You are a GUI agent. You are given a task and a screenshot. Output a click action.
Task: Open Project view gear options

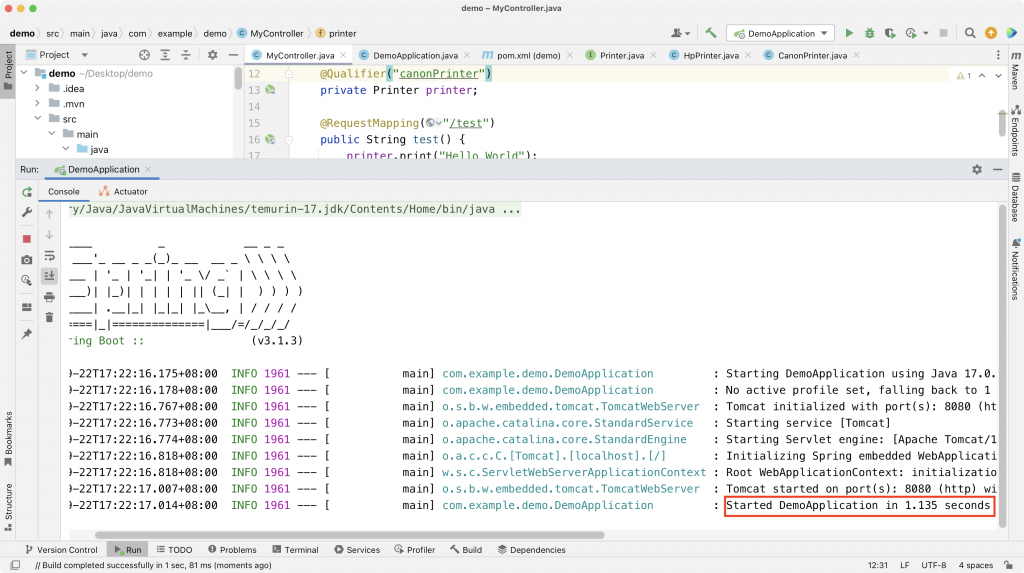212,55
